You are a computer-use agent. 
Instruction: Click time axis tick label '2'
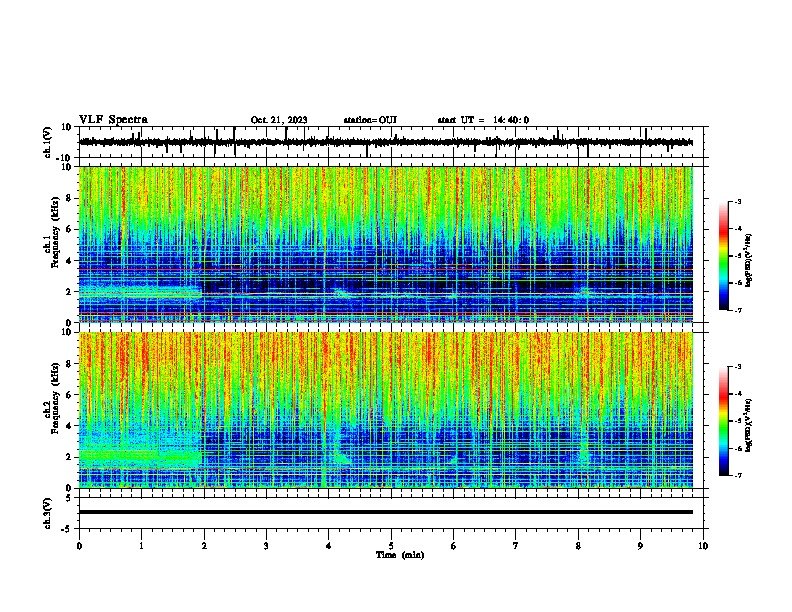click(x=204, y=546)
